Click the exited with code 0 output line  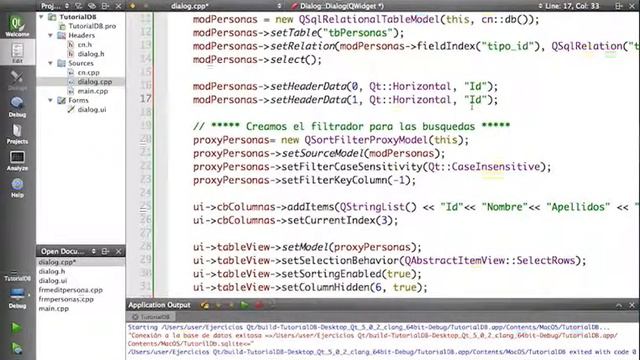tap(382, 352)
